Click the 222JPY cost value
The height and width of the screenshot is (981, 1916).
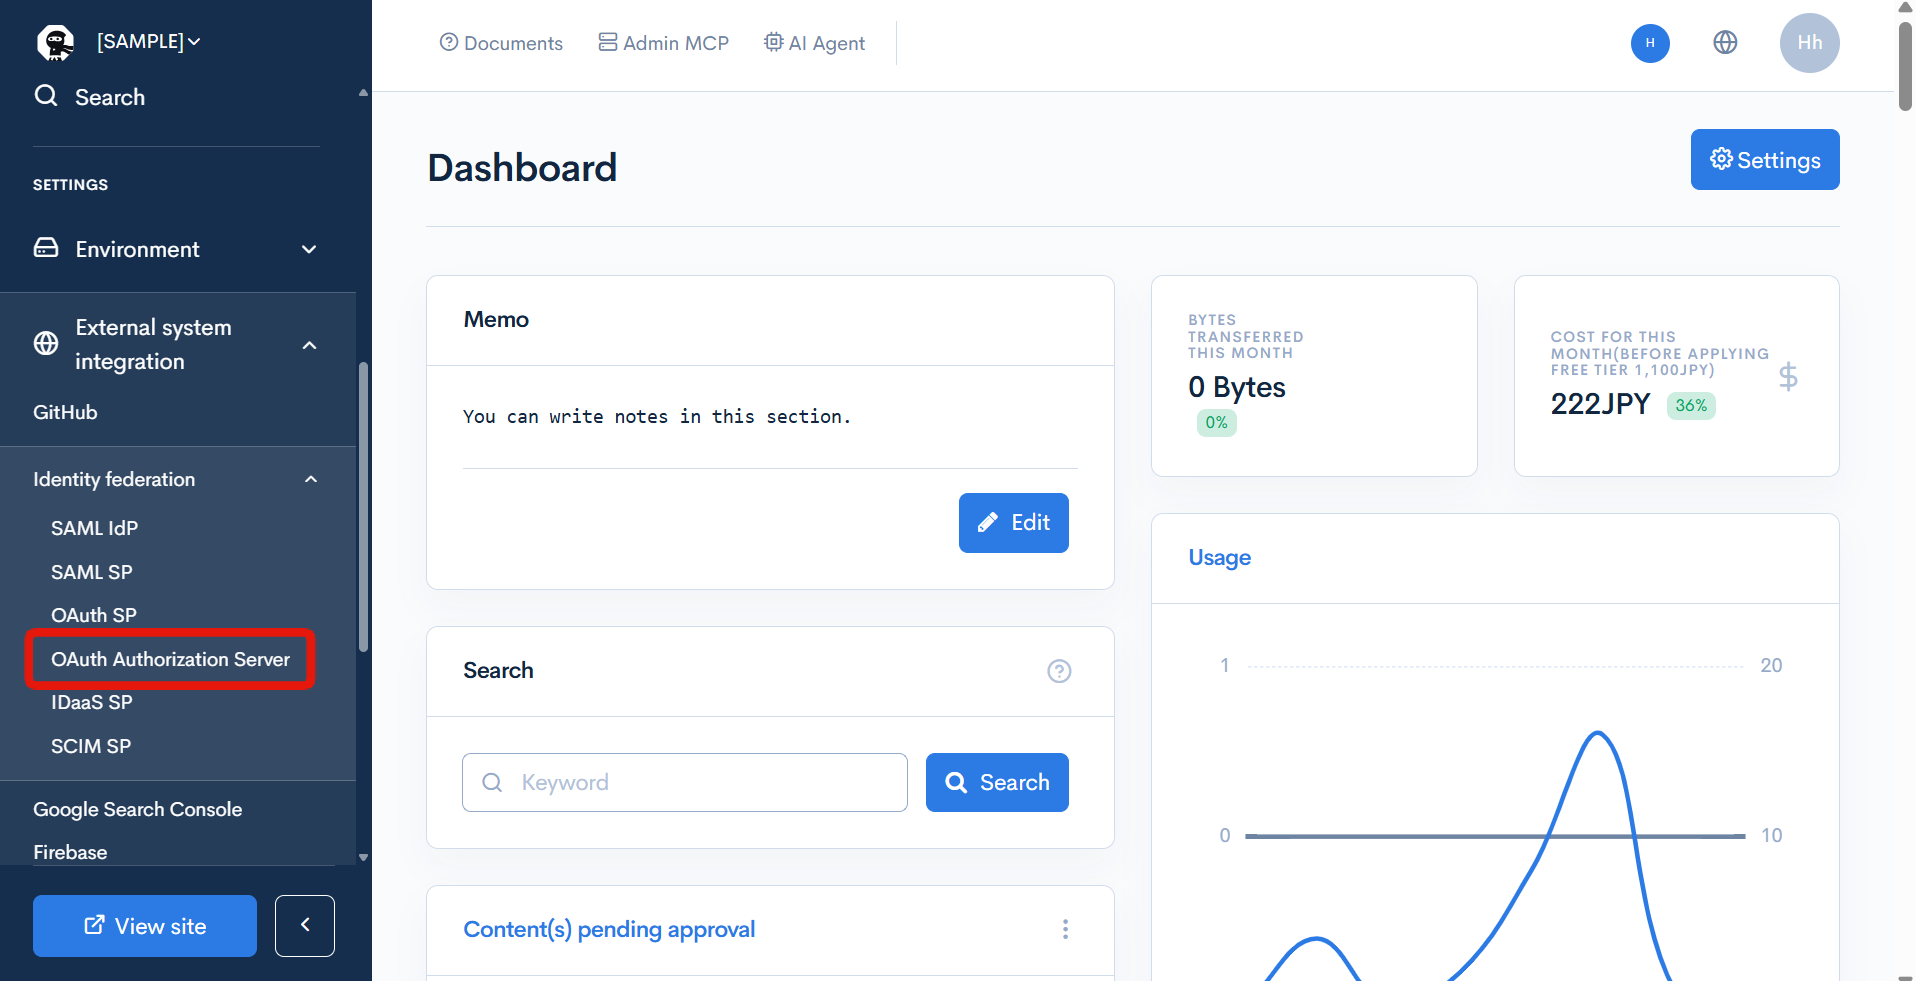(1600, 404)
